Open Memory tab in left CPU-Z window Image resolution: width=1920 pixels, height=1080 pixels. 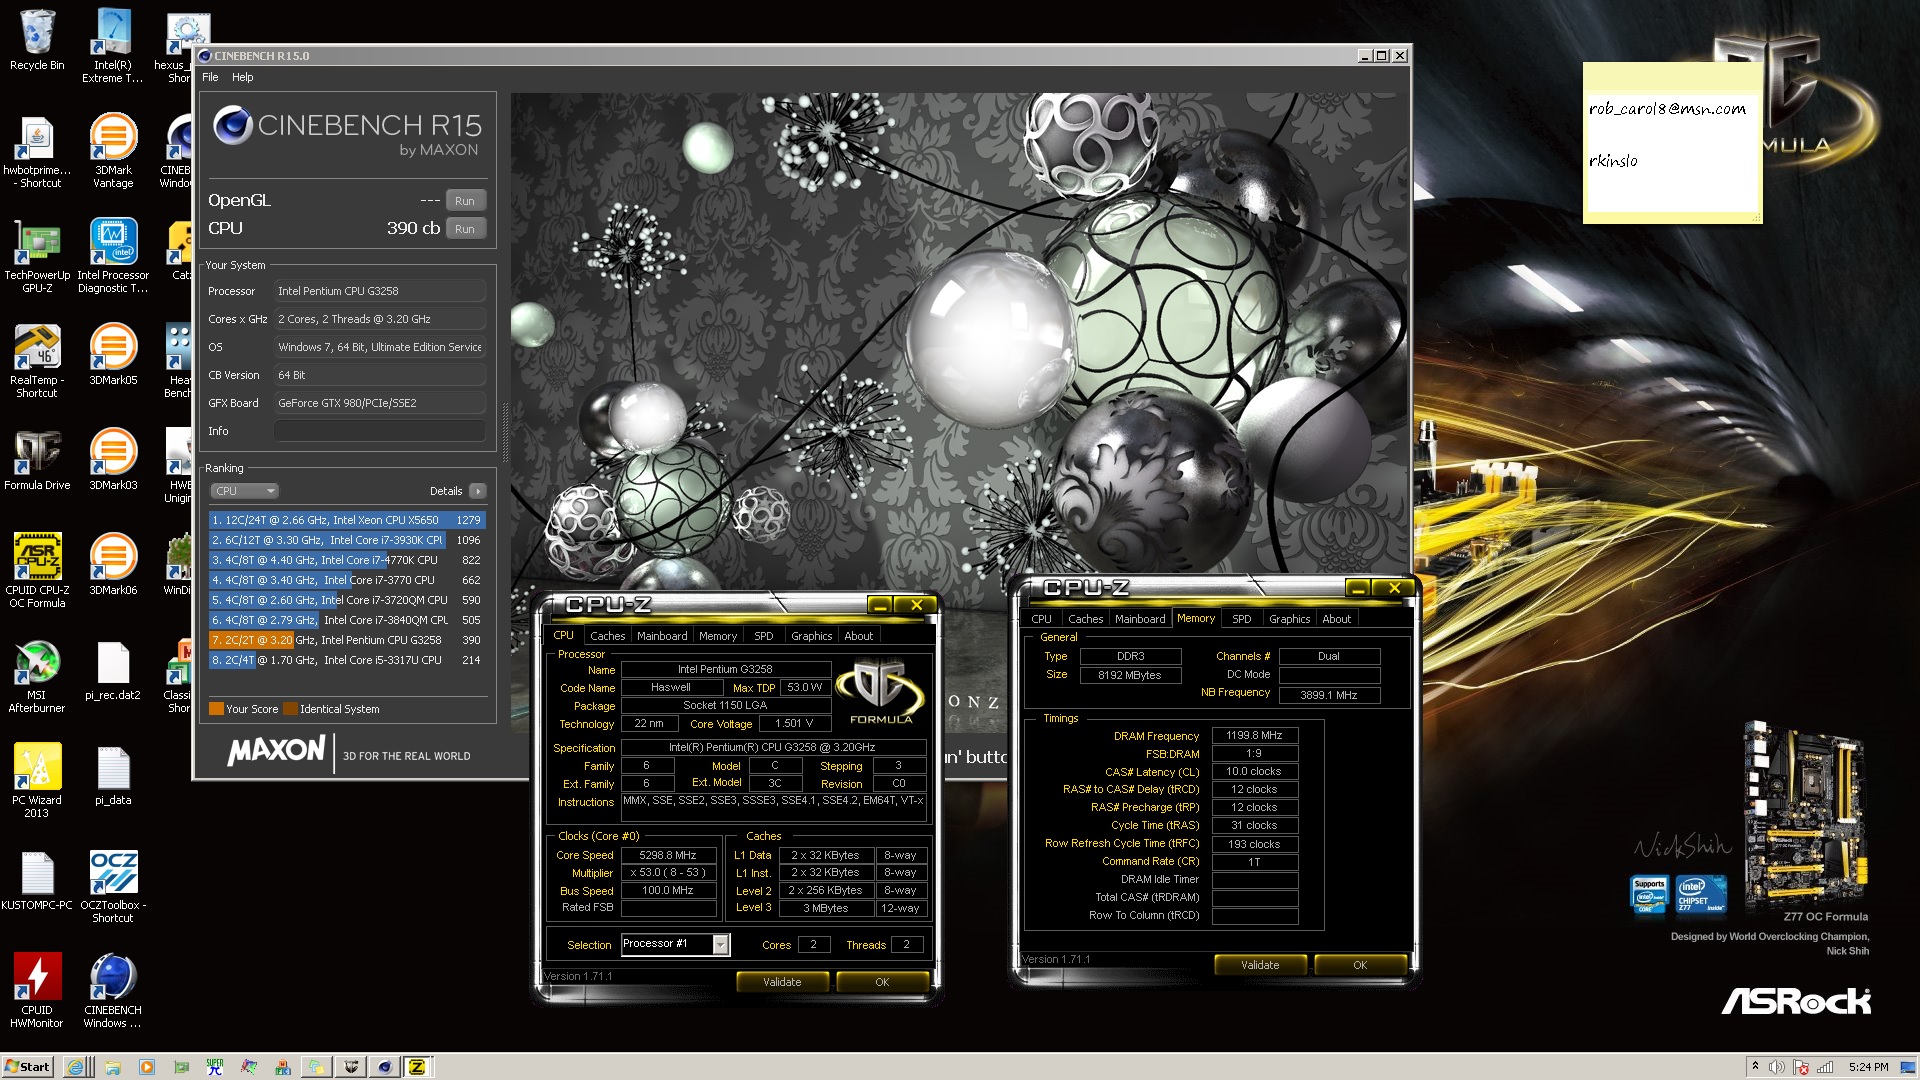click(x=718, y=636)
